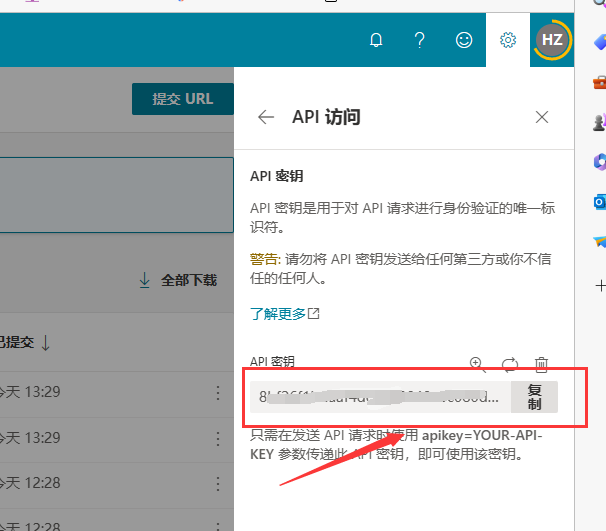606x531 pixels.
Task: Close the API 访问 panel
Action: (x=542, y=117)
